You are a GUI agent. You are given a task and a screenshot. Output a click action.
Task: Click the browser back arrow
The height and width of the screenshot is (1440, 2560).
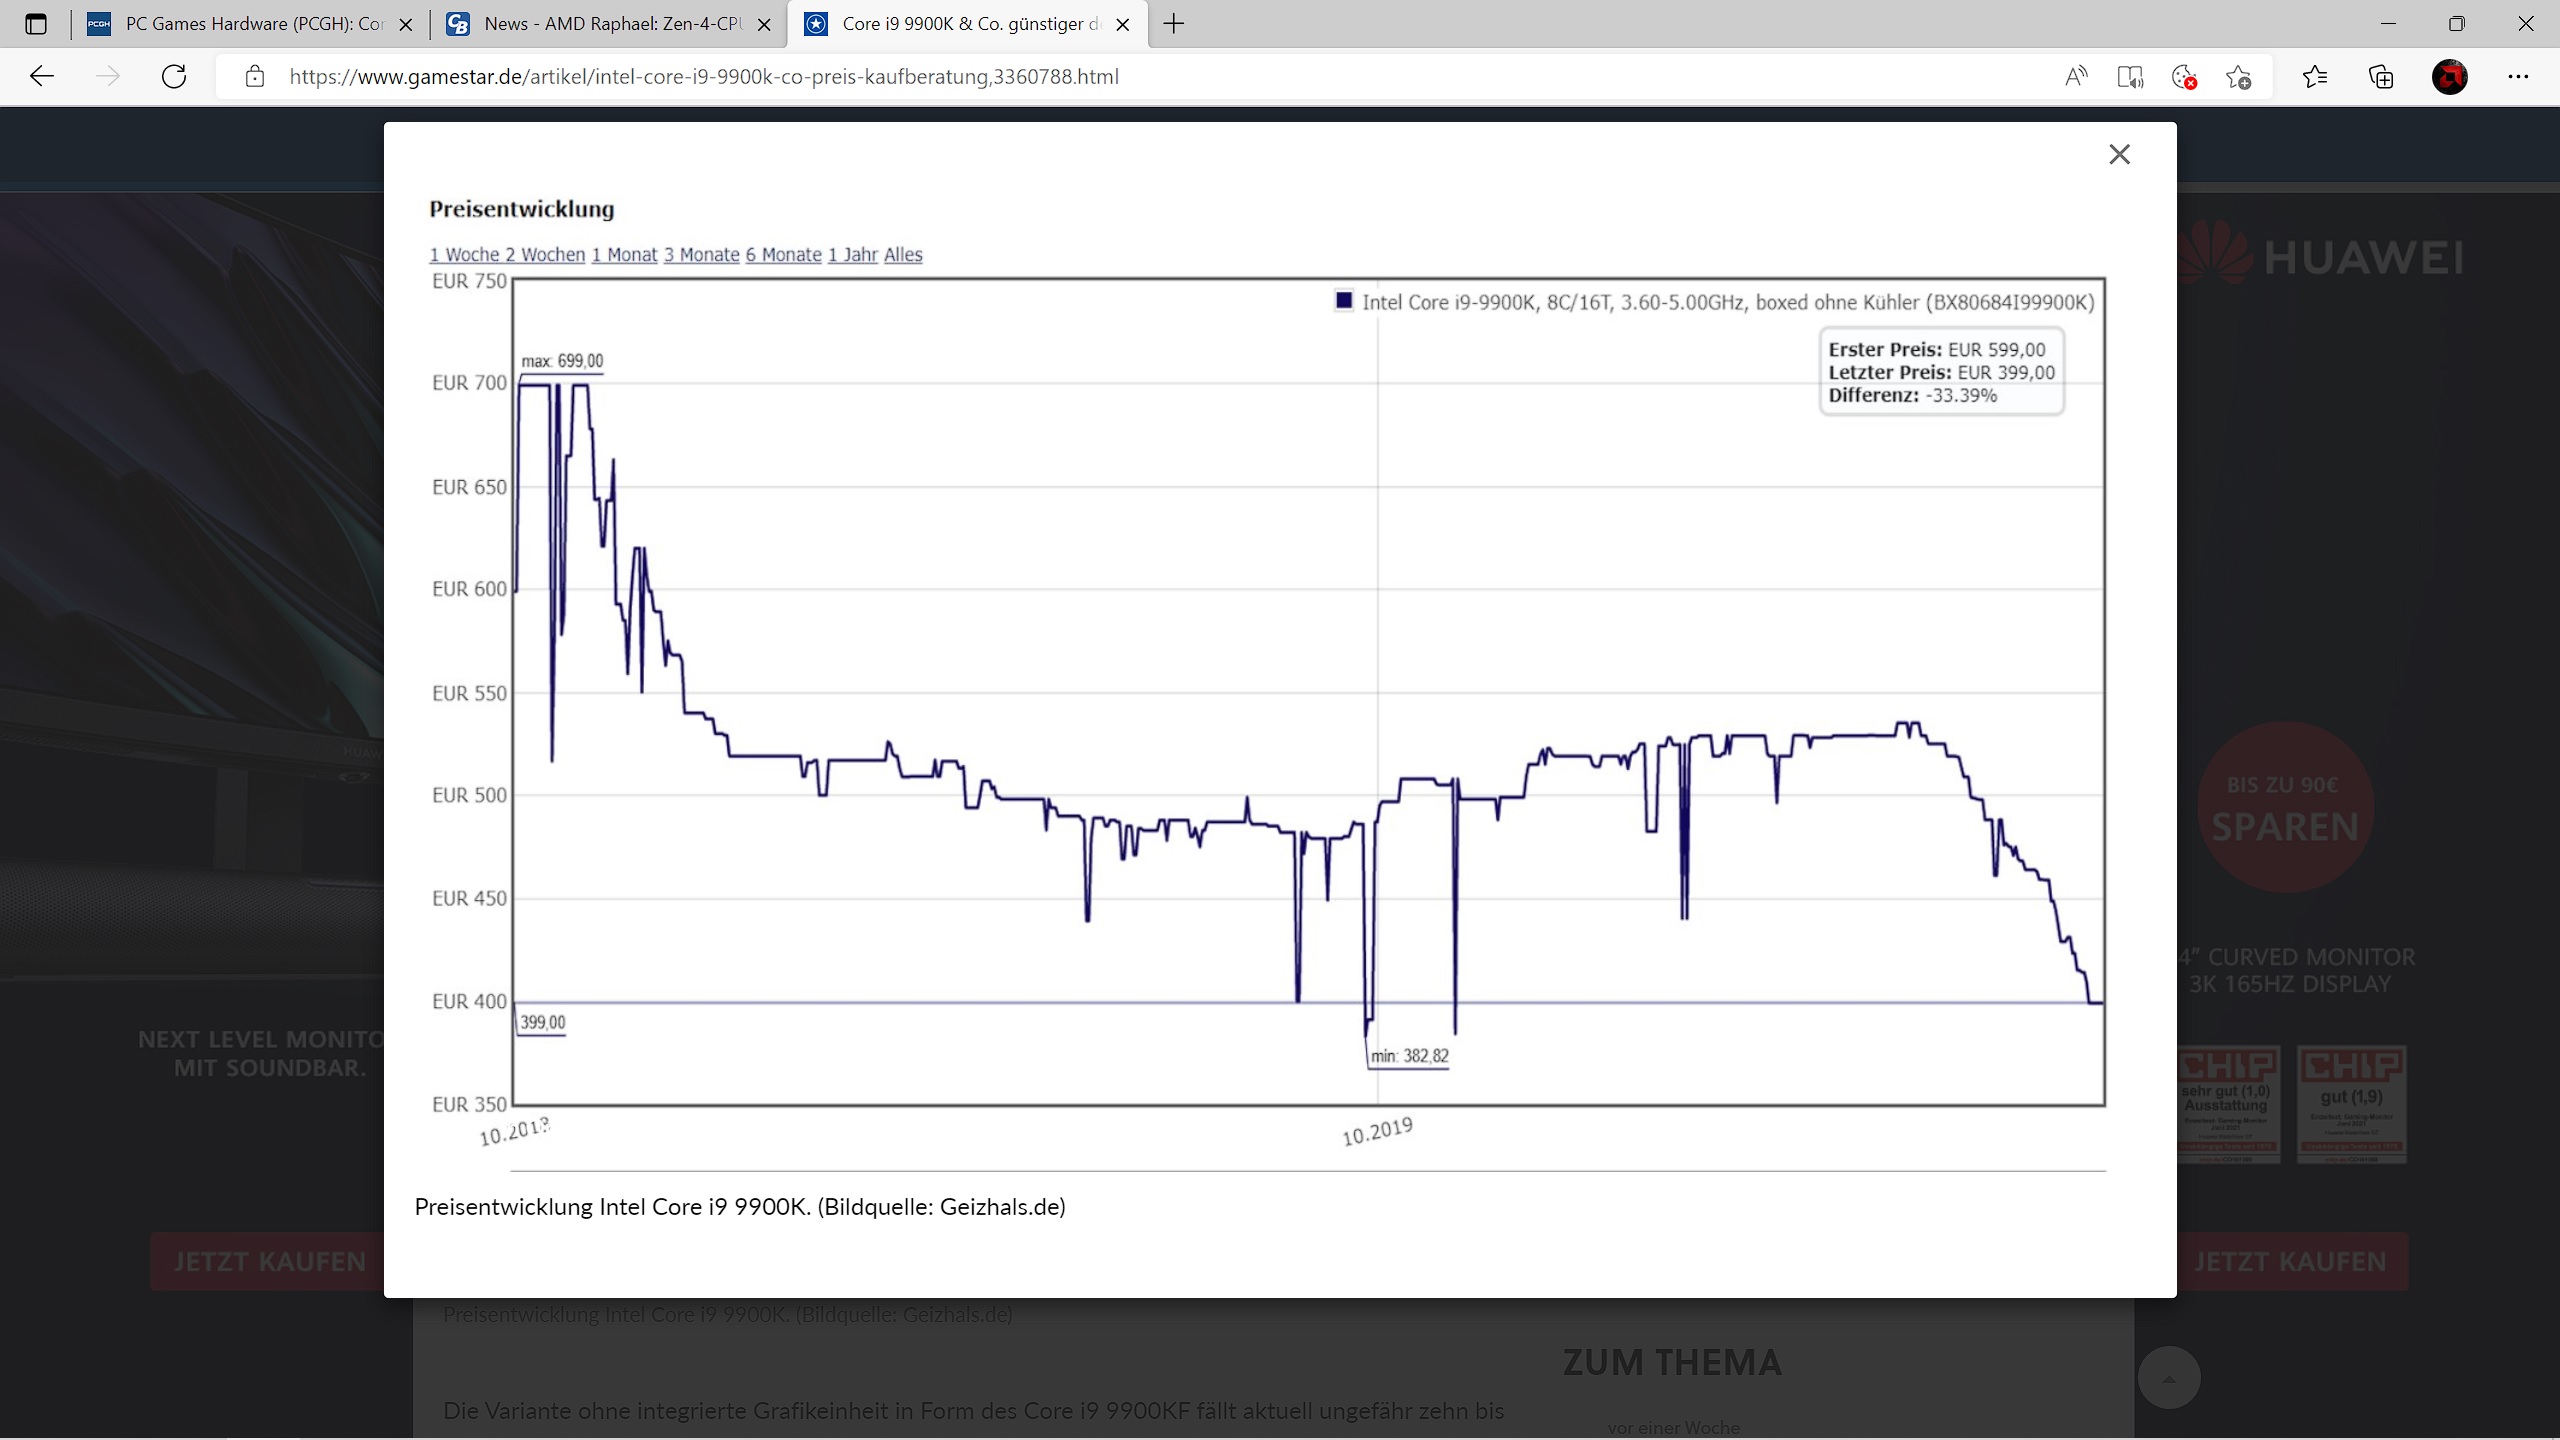point(42,77)
